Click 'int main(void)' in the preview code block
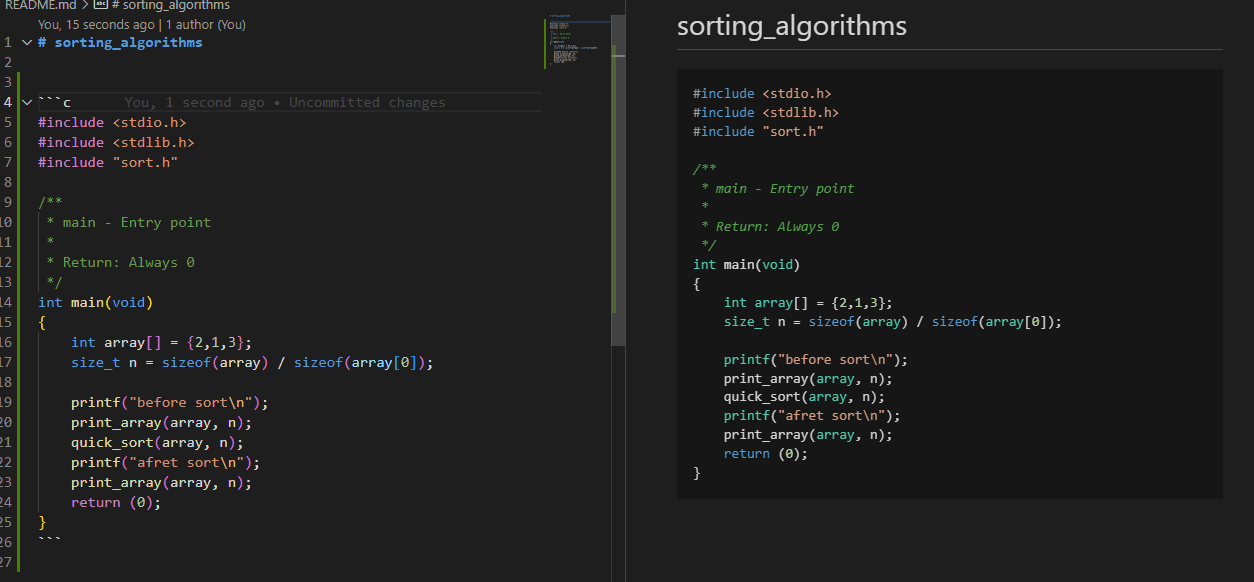This screenshot has height=582, width=1254. click(x=747, y=265)
